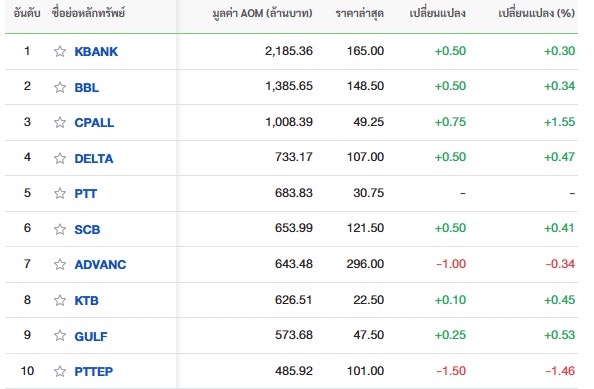
Task: Toggle PTTEP favorite star
Action: coord(60,371)
